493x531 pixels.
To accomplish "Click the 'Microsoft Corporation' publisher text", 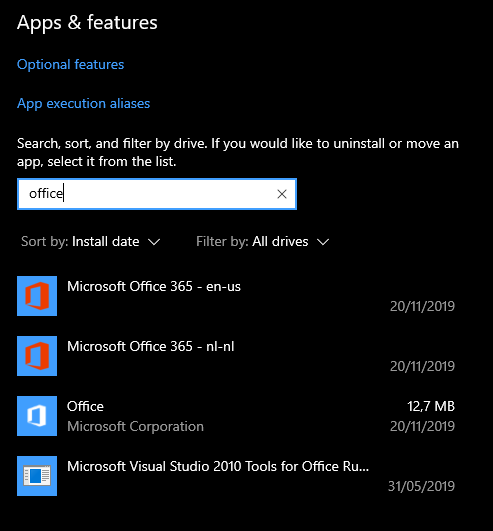I will 135,426.
